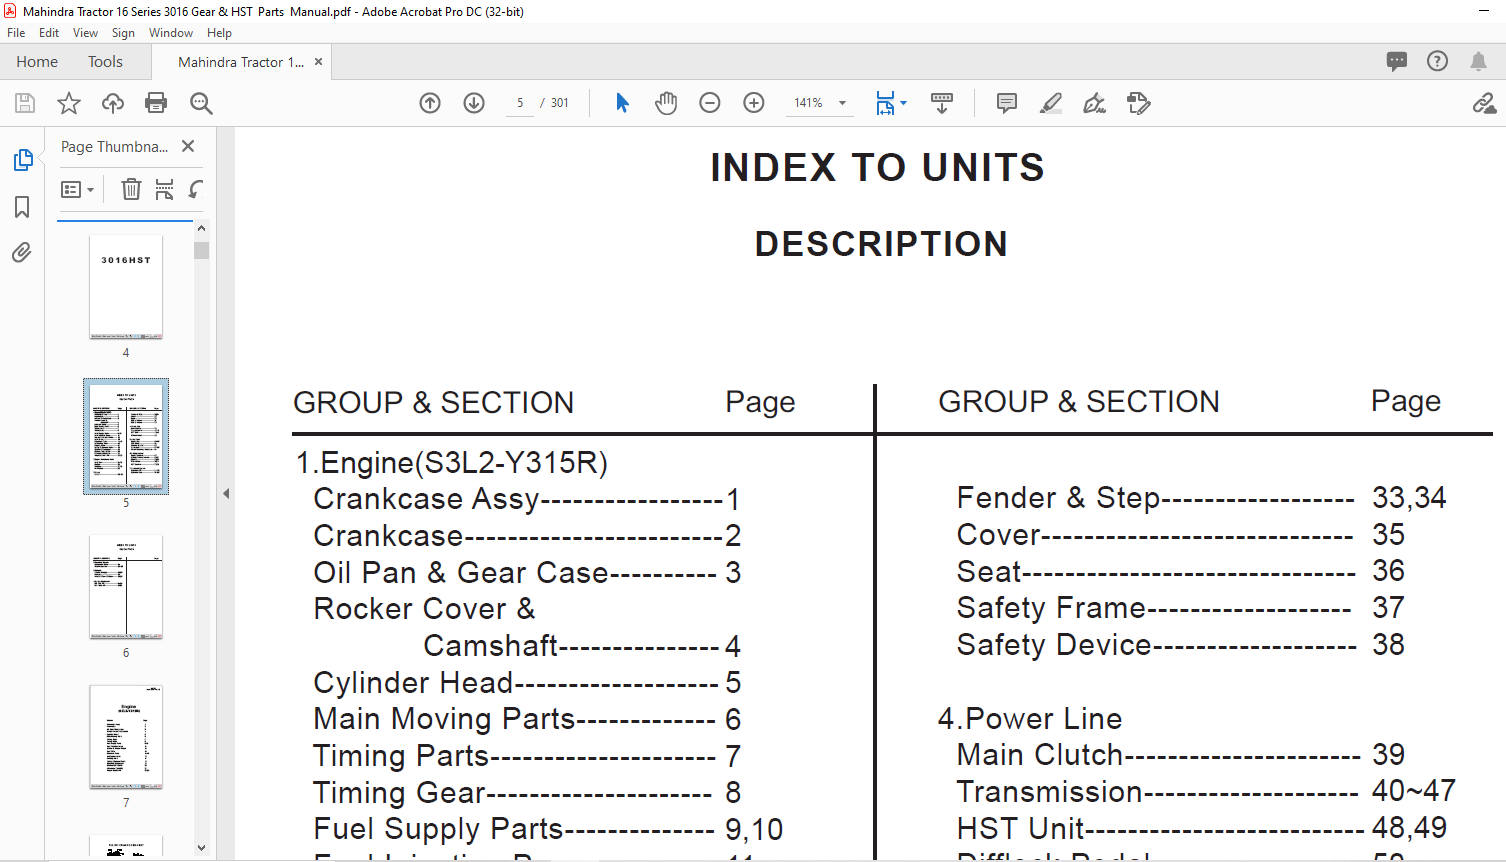The height and width of the screenshot is (862, 1506).
Task: Collapse the navigation pane arrow
Action: coord(226,493)
